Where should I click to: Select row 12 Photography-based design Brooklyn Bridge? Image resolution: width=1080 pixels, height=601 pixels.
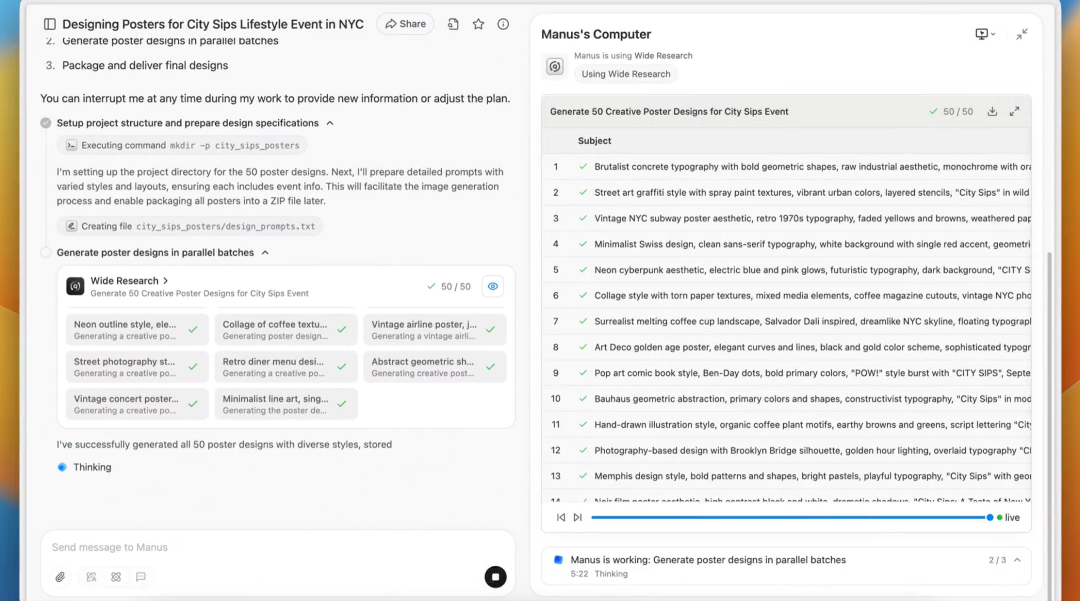pyautogui.click(x=786, y=450)
